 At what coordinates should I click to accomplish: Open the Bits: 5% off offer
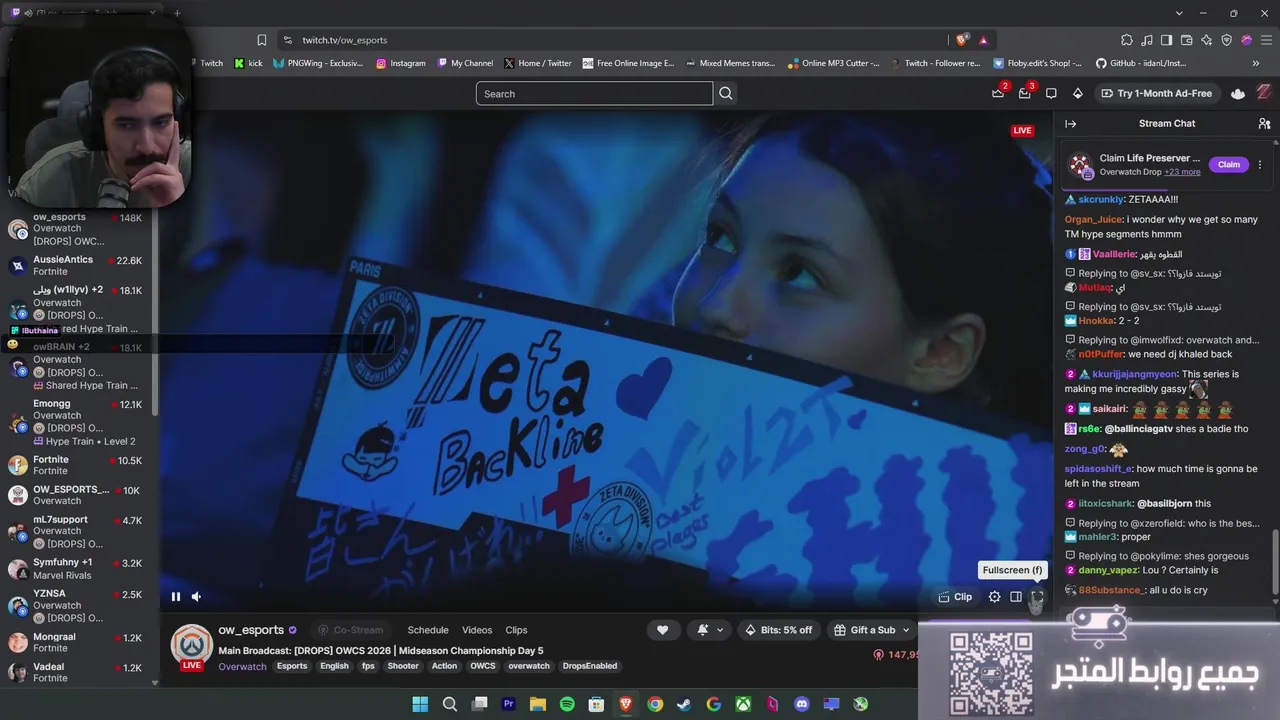click(x=779, y=630)
